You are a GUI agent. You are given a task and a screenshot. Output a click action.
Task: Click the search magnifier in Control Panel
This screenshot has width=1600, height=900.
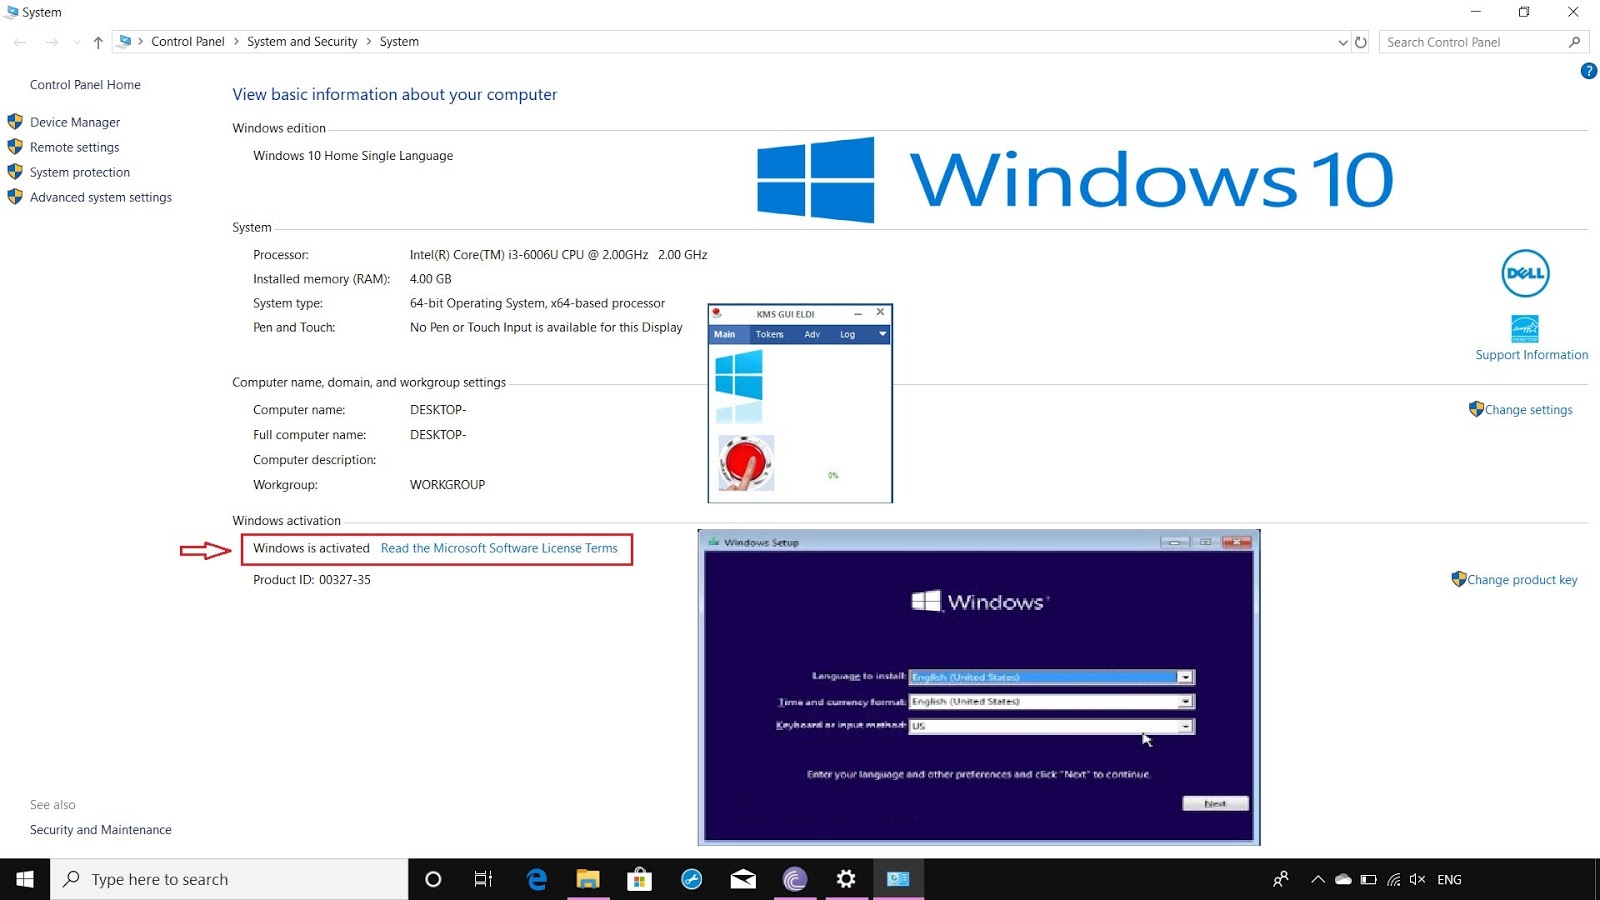coord(1574,42)
